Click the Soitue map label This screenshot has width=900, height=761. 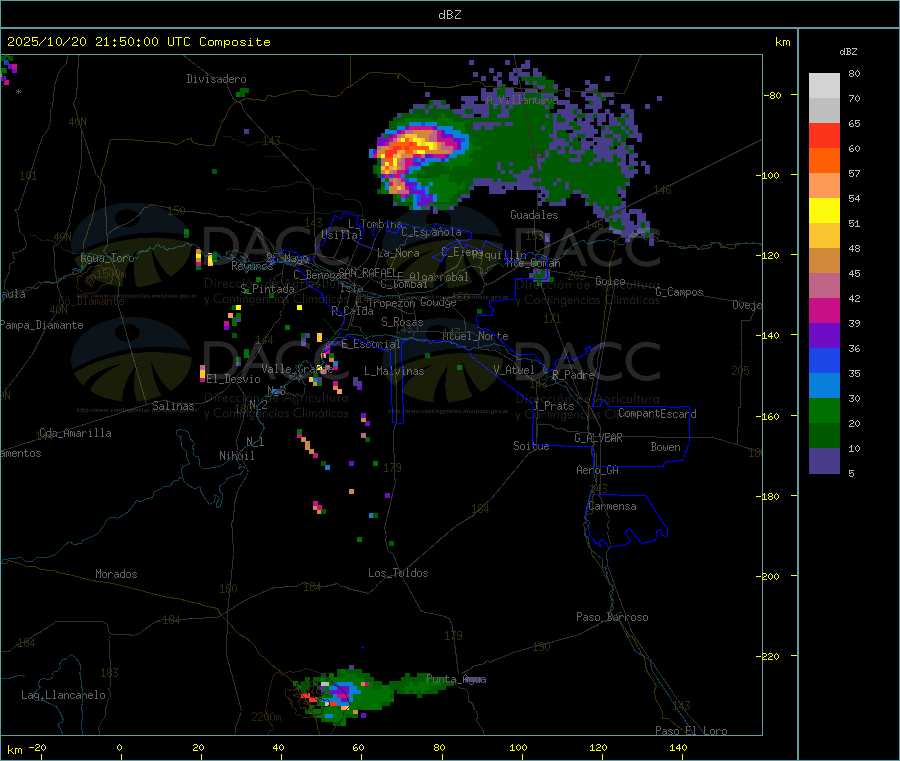pyautogui.click(x=531, y=446)
